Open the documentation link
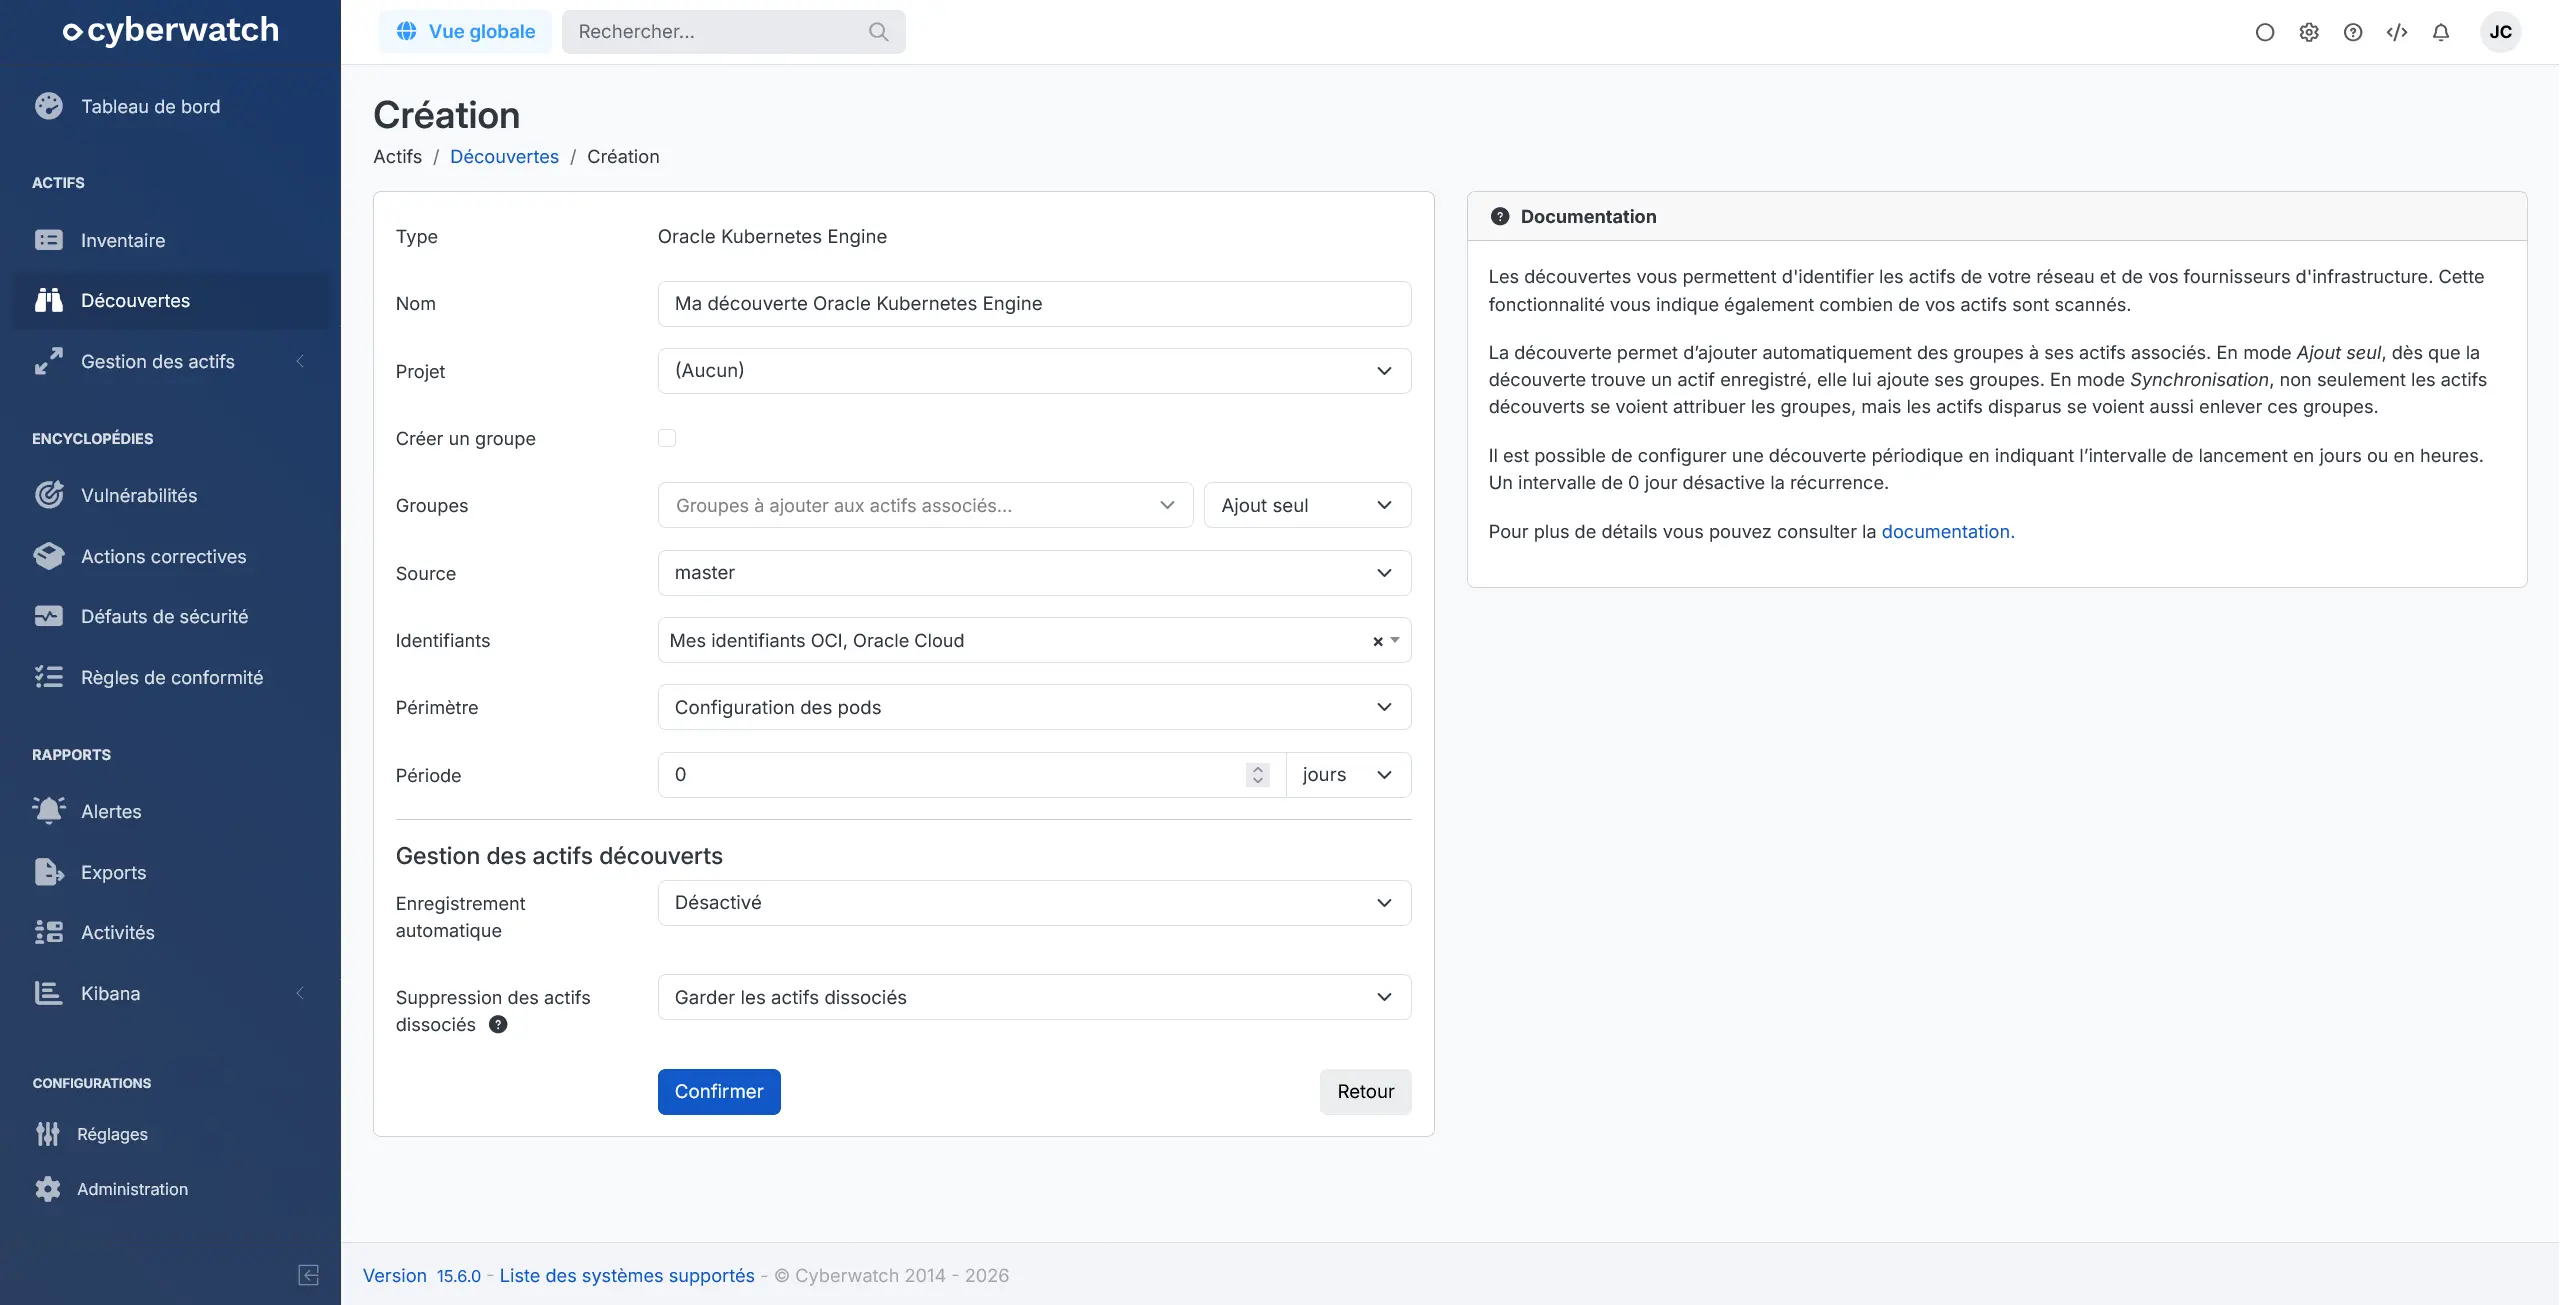This screenshot has width=2560, height=1305. [x=1946, y=531]
